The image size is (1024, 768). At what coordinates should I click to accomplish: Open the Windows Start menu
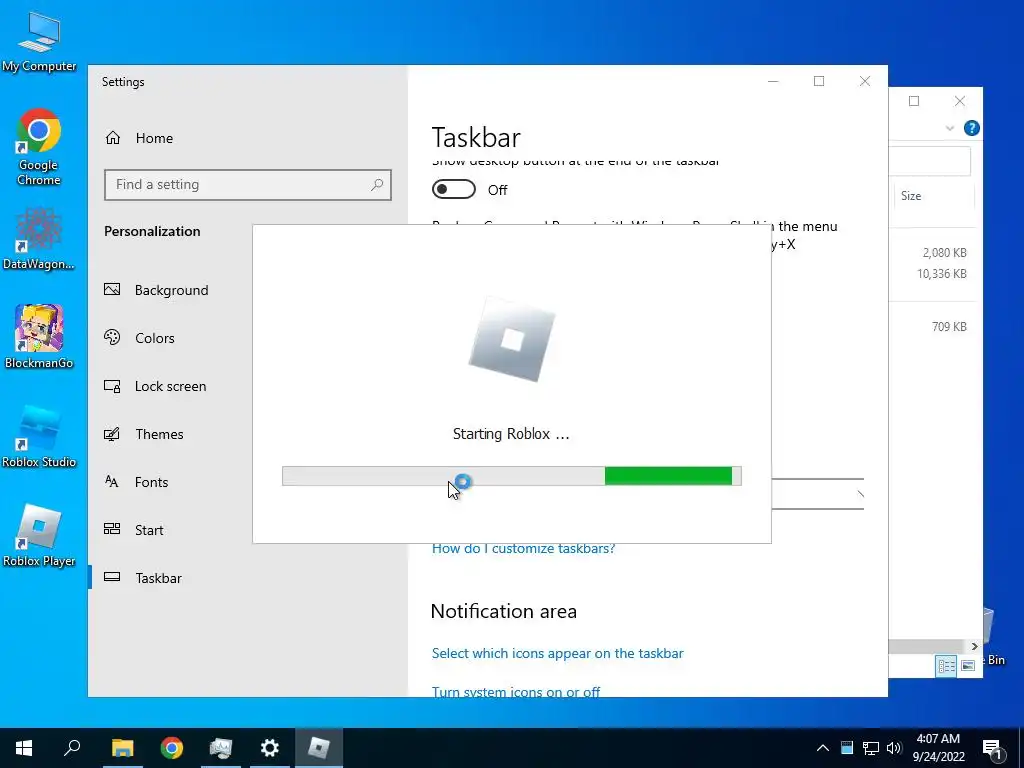24,748
